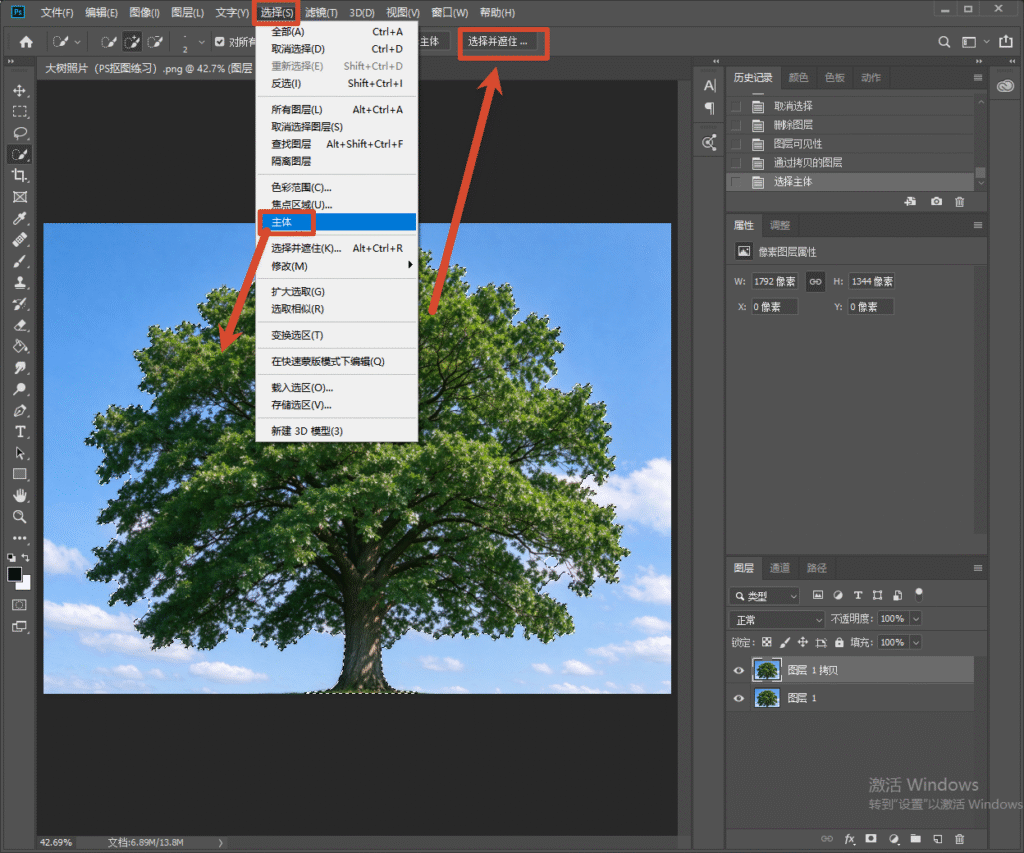Create a new group folder in Layers panel
Image resolution: width=1024 pixels, height=853 pixels.
coord(916,839)
